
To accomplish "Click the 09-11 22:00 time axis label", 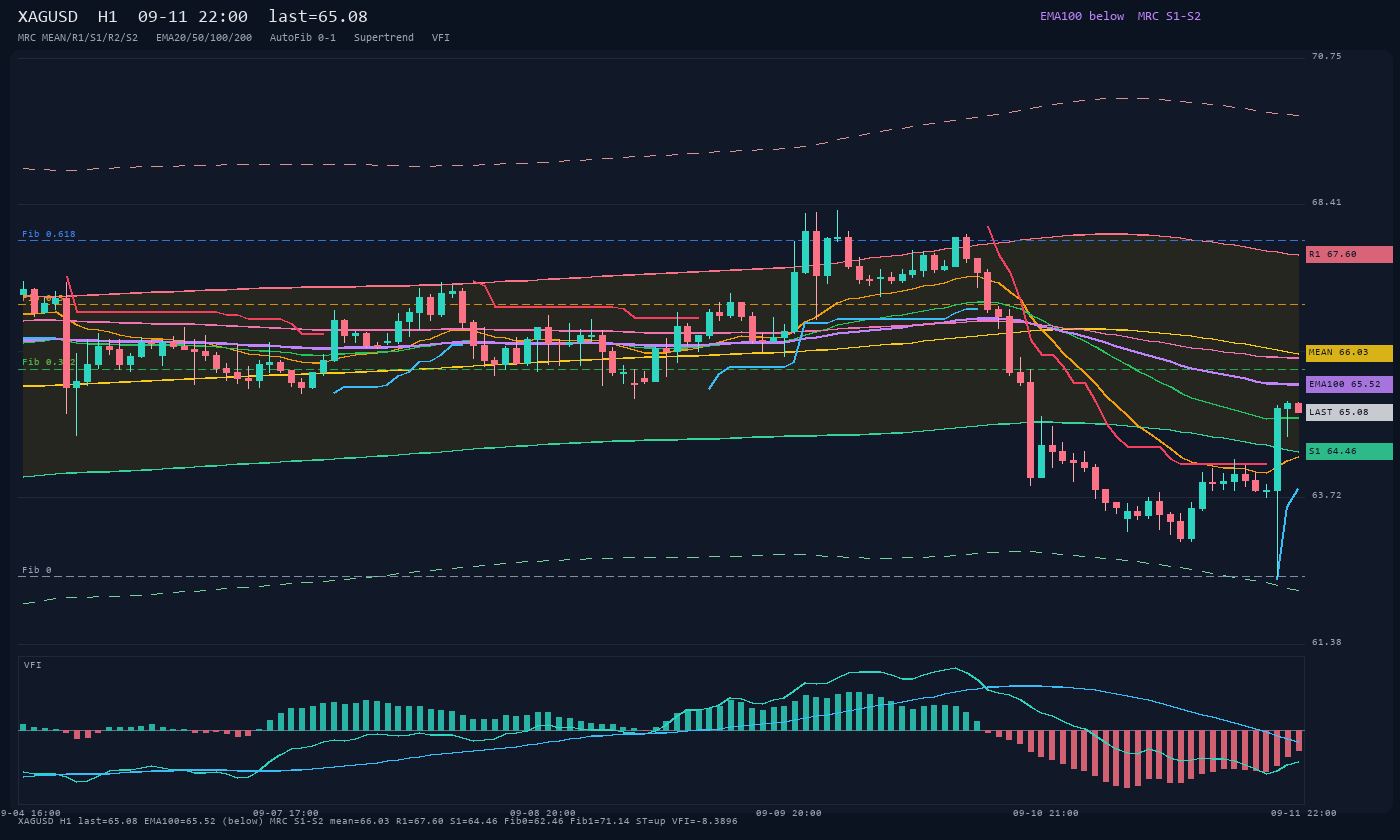I will (x=1304, y=813).
